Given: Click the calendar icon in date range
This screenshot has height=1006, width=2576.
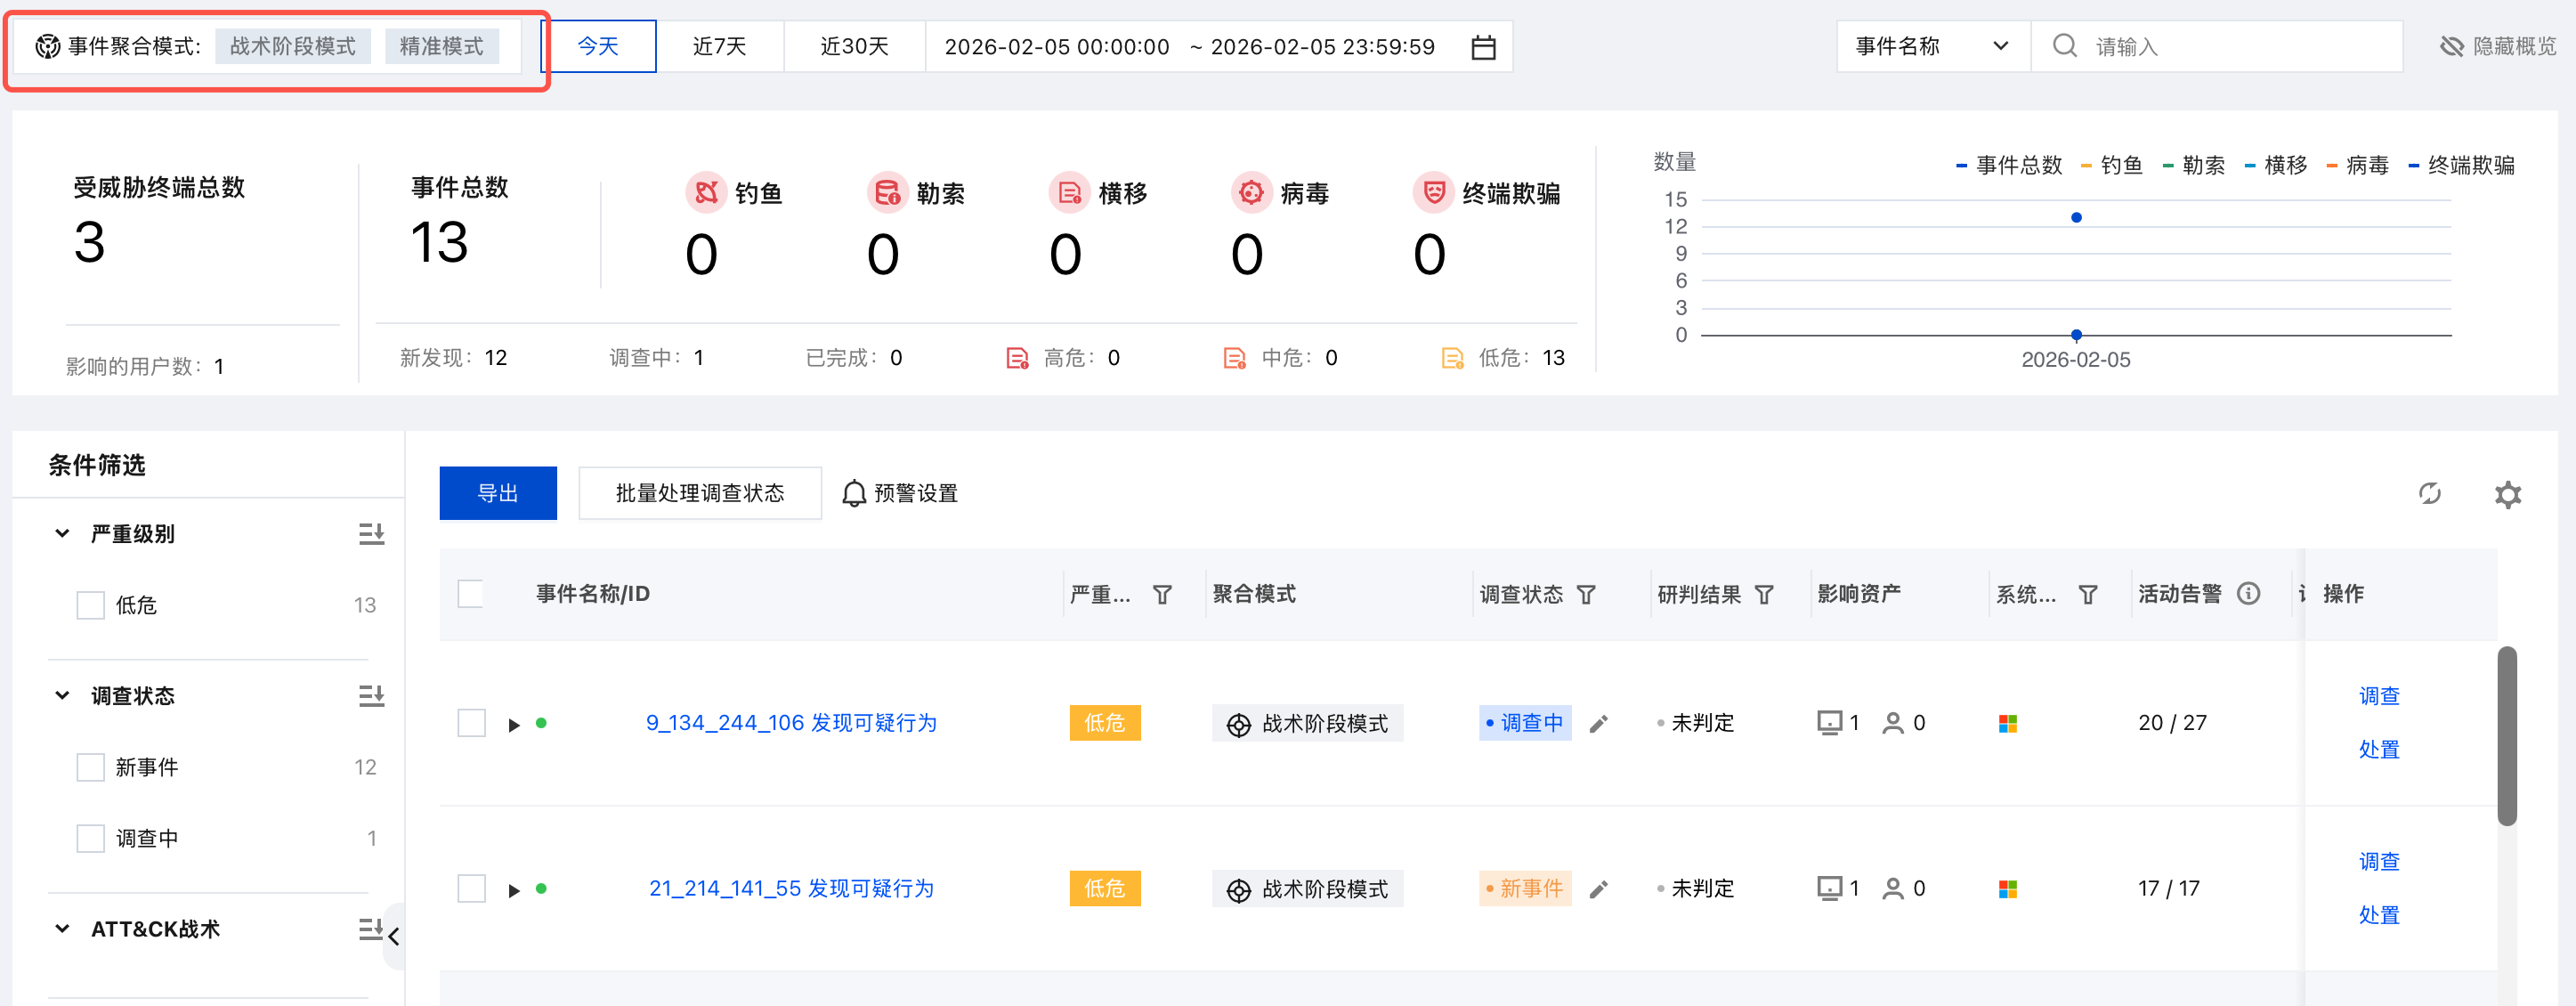Looking at the screenshot, I should point(1483,47).
